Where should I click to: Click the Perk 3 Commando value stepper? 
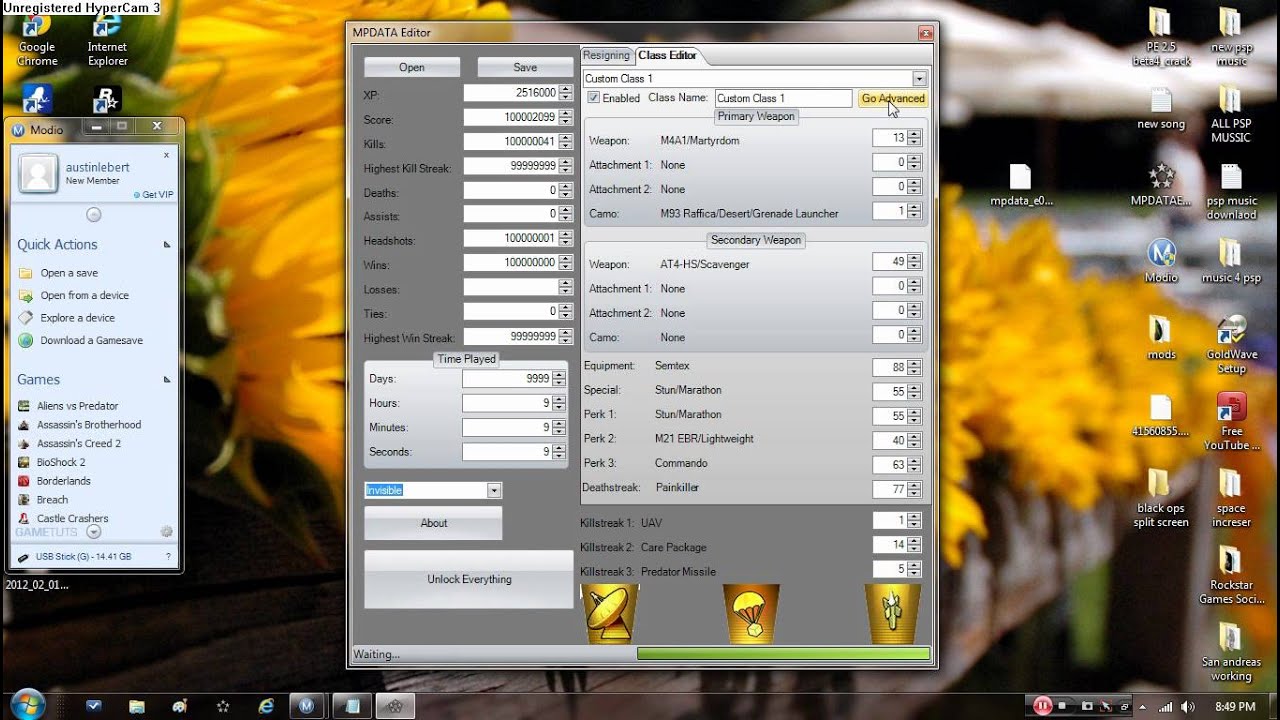coord(914,465)
